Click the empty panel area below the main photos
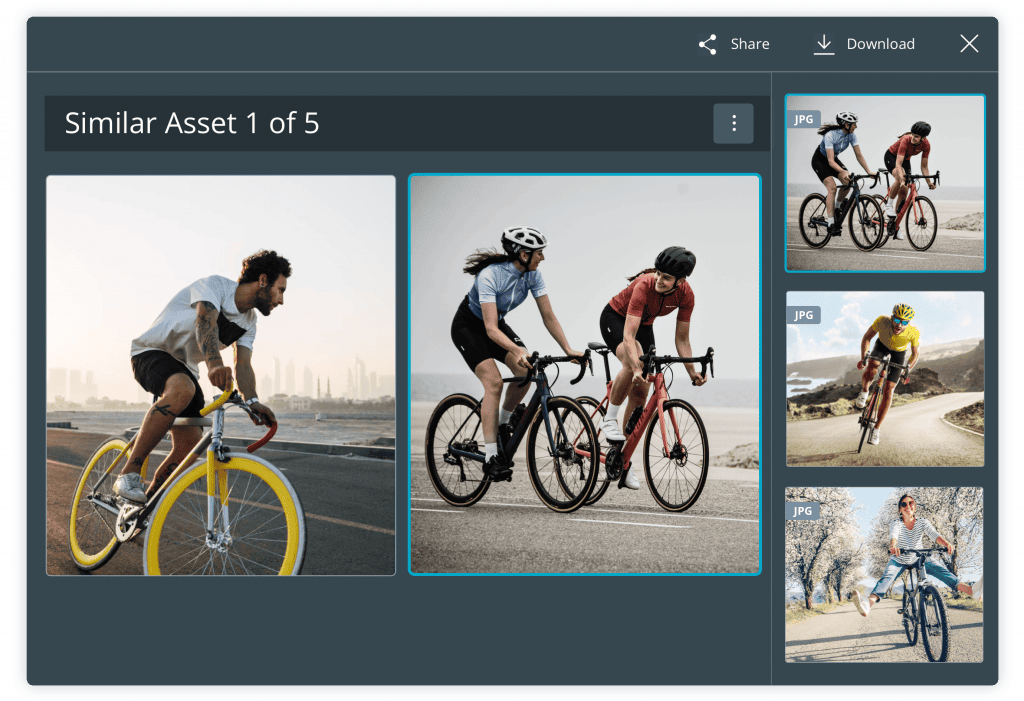Image resolution: width=1024 pixels, height=701 pixels. [x=400, y=630]
